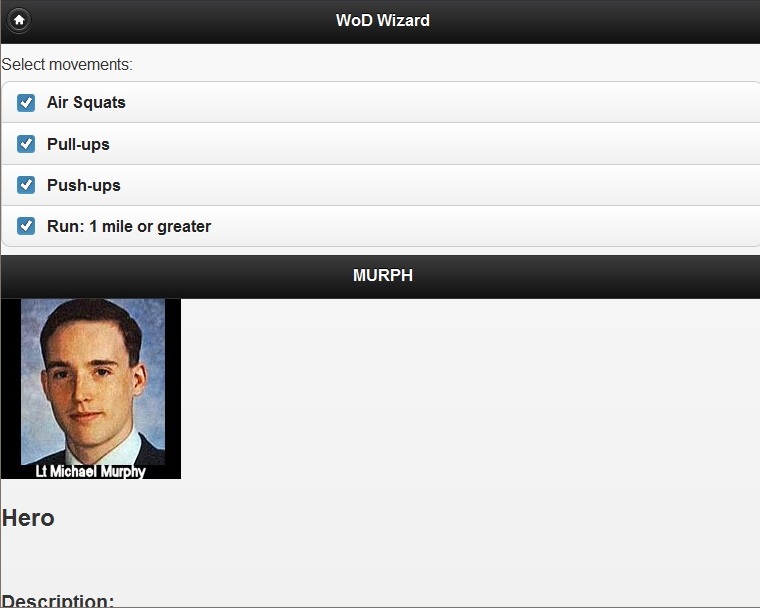Uncheck the Pull-ups checkbox
This screenshot has width=760, height=608.
(381, 144)
